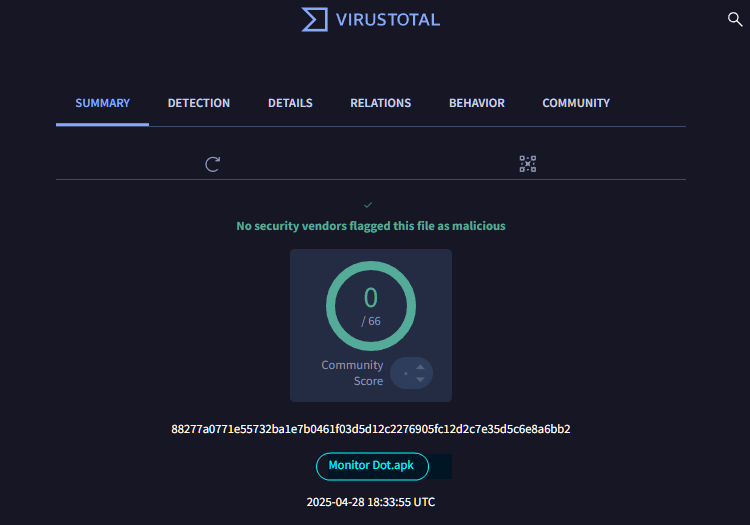Click the 0 / 66 detection score circle
The width and height of the screenshot is (750, 525).
[x=371, y=306]
